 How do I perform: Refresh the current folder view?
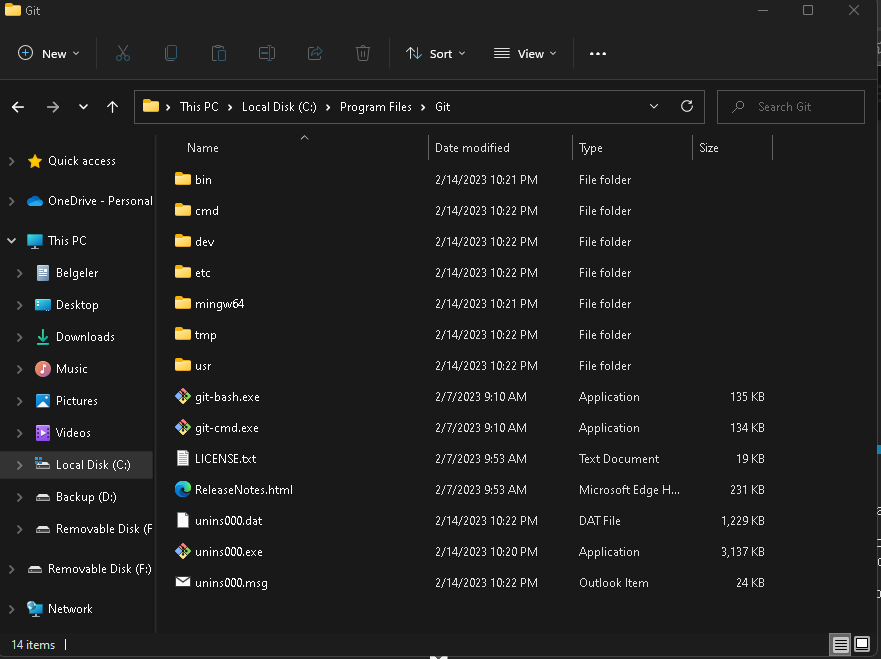pos(686,107)
